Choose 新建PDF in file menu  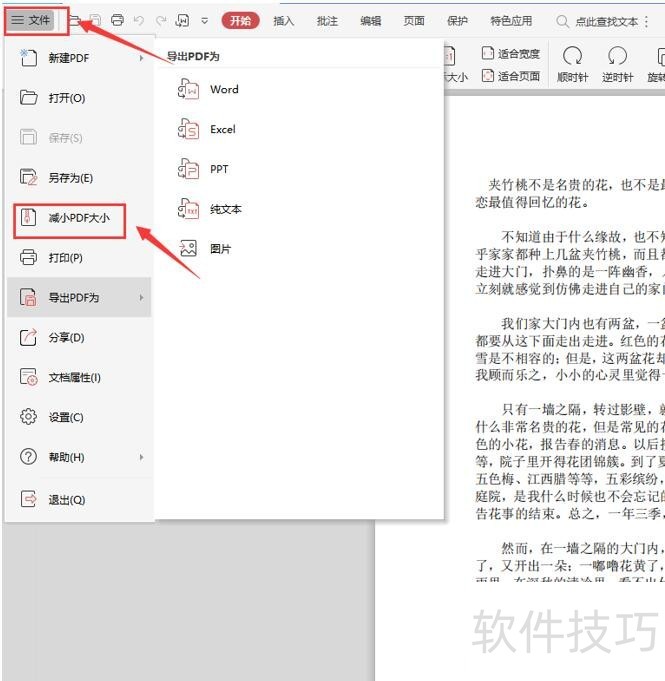tap(79, 58)
